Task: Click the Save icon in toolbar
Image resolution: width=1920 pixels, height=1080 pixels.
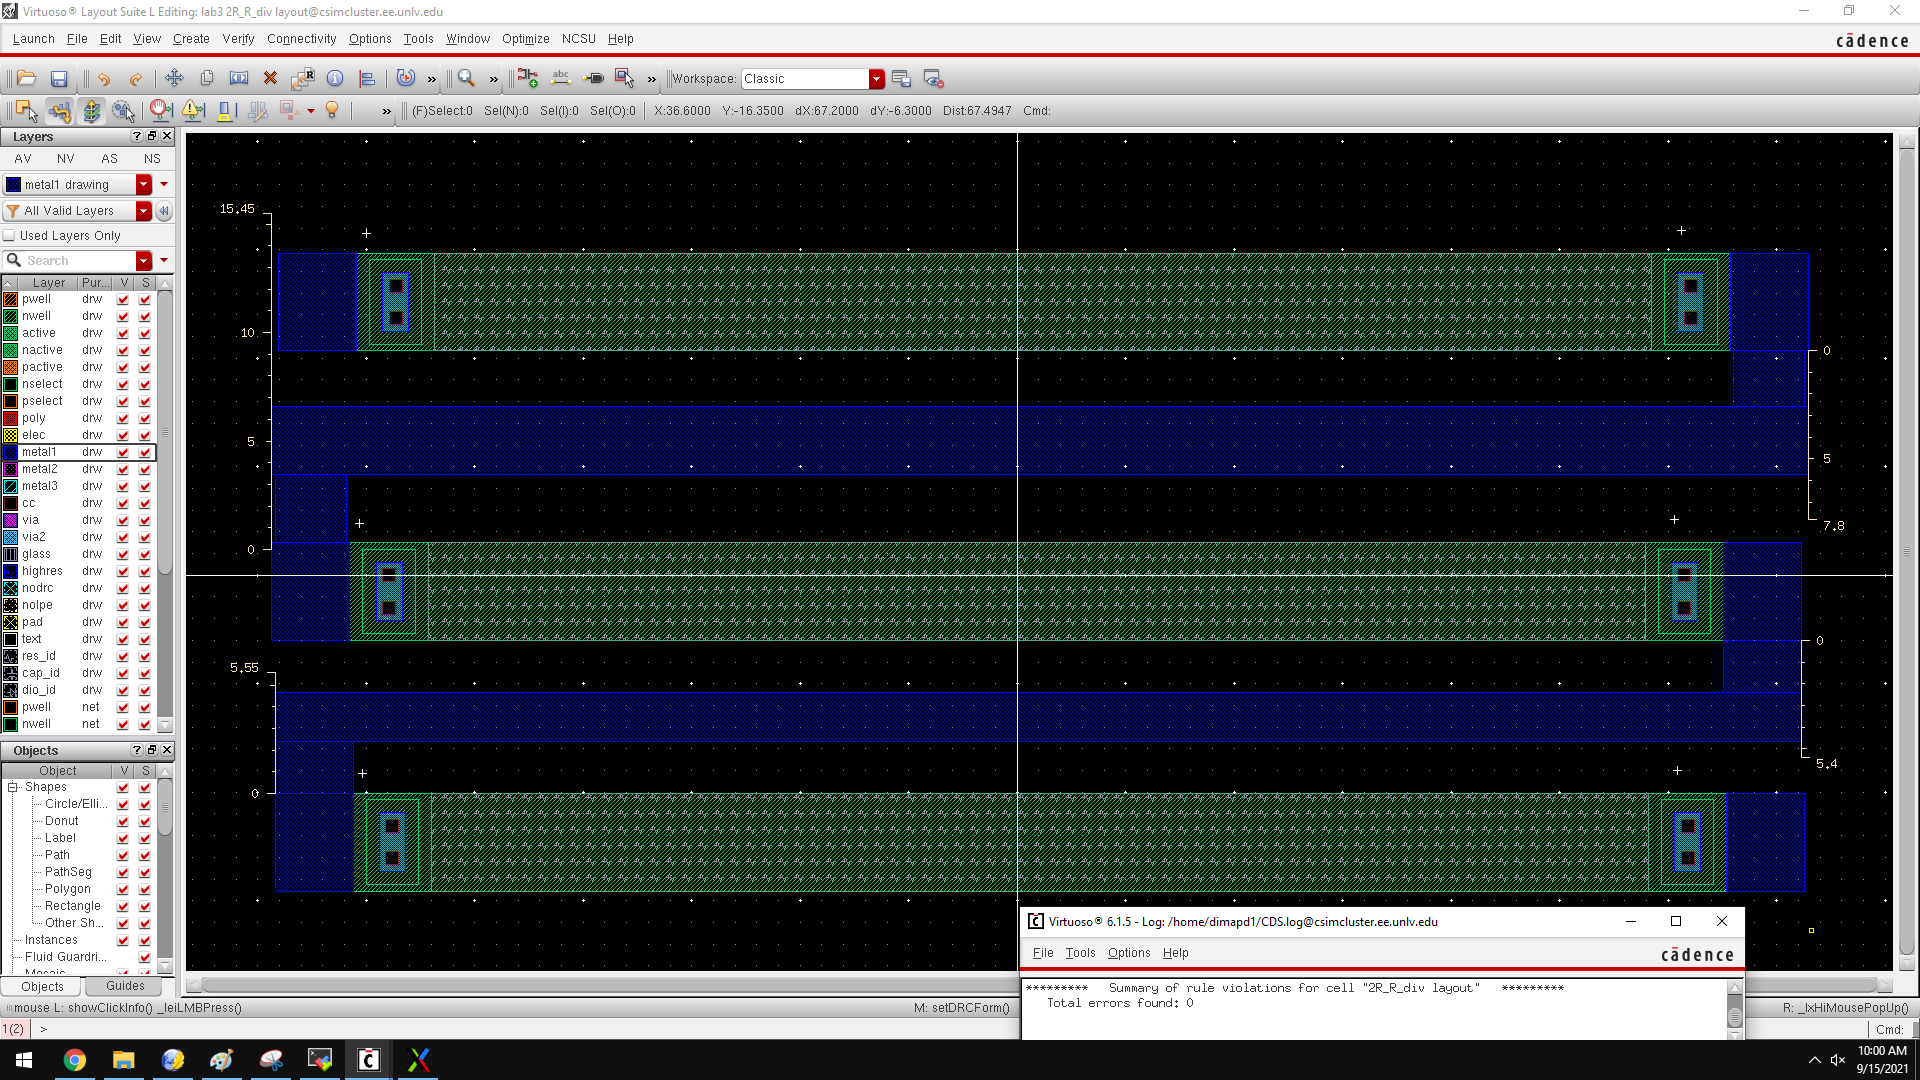Action: pyautogui.click(x=59, y=79)
